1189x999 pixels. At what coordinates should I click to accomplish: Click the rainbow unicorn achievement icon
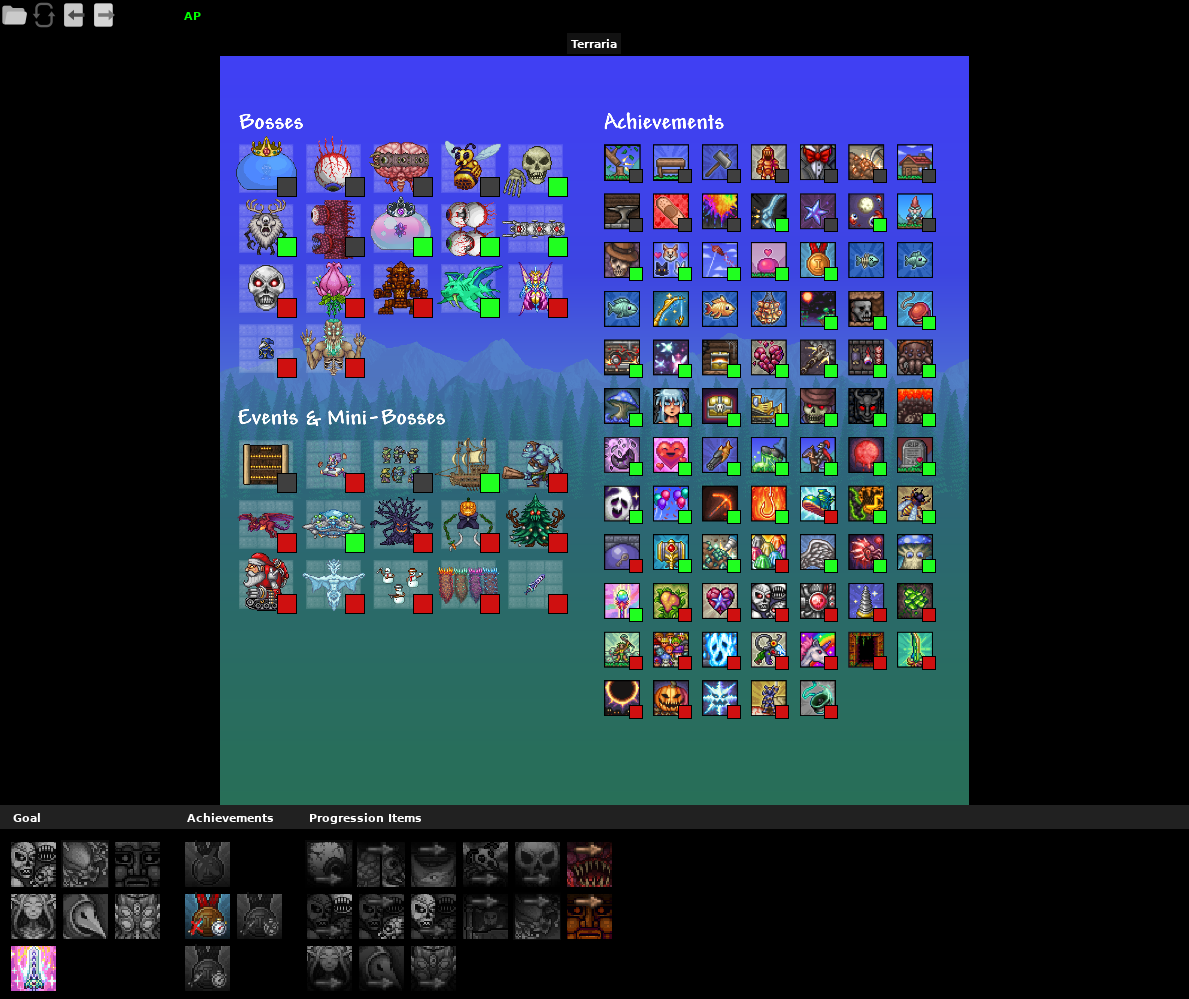pos(817,651)
